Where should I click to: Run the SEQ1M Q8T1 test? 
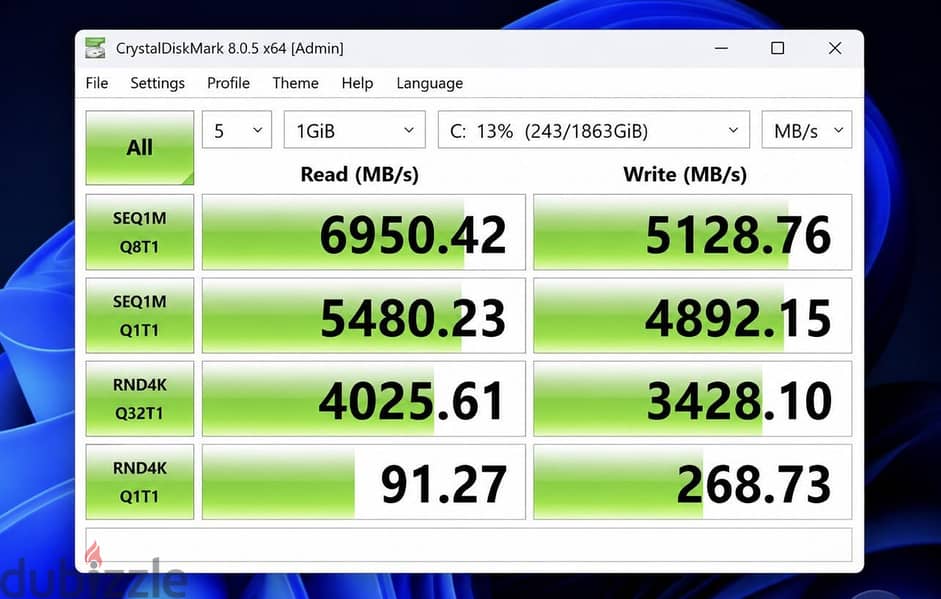[140, 232]
